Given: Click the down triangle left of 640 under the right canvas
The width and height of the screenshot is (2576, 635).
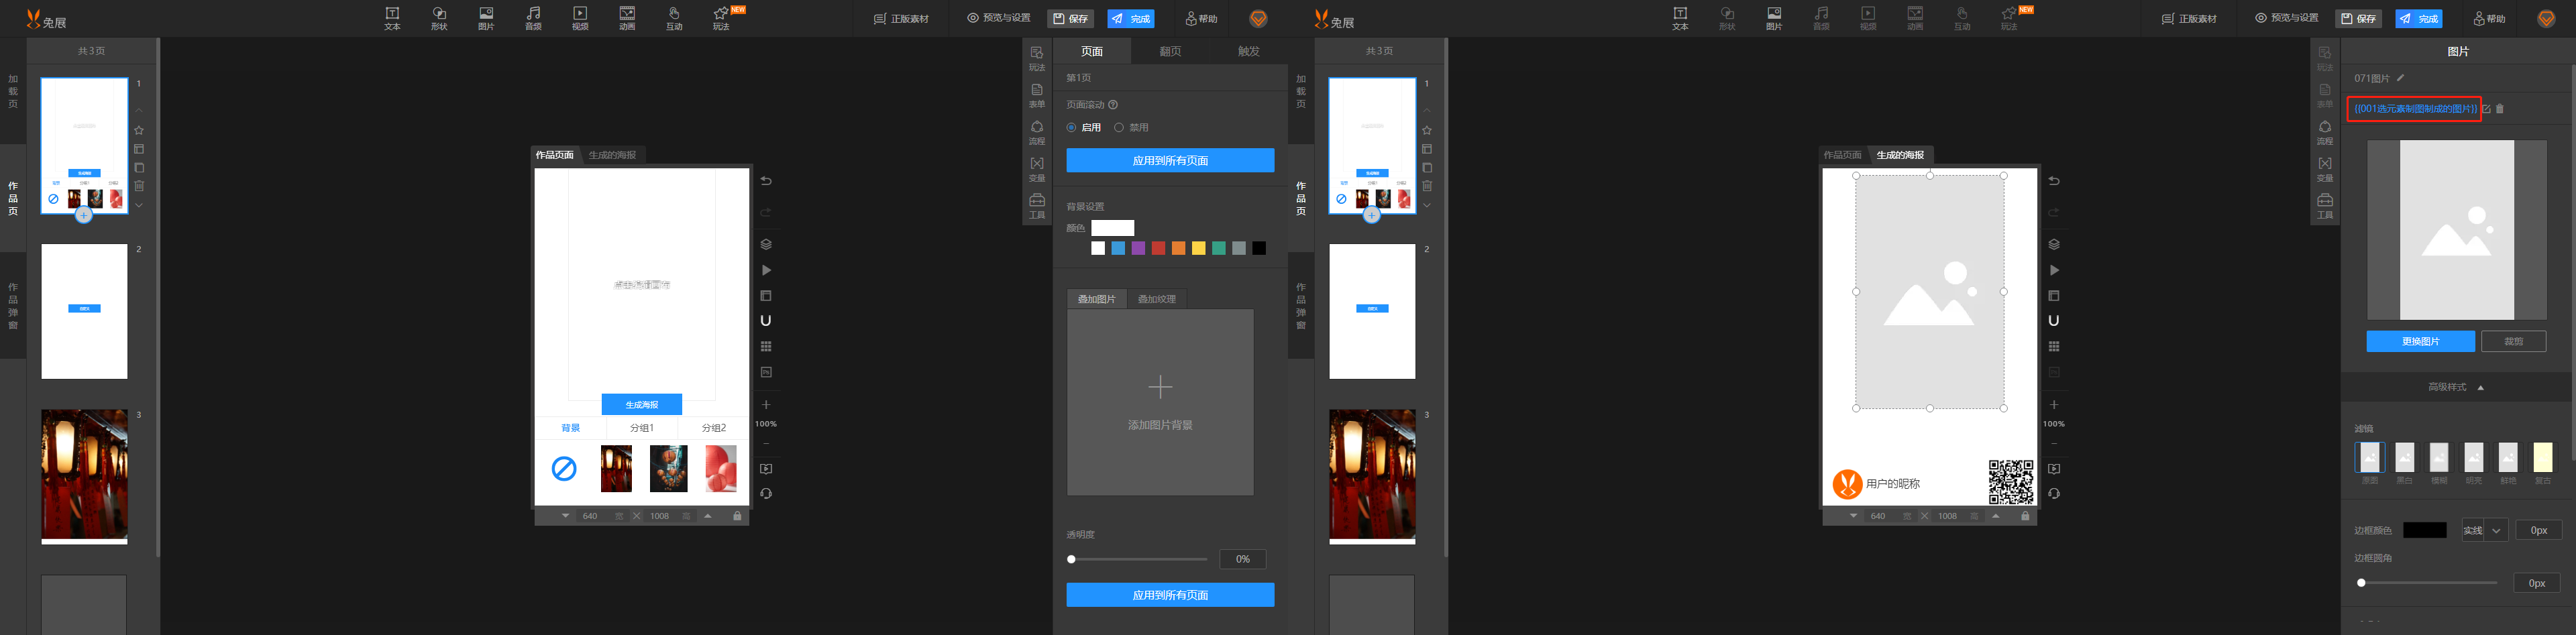Looking at the screenshot, I should pos(1853,516).
